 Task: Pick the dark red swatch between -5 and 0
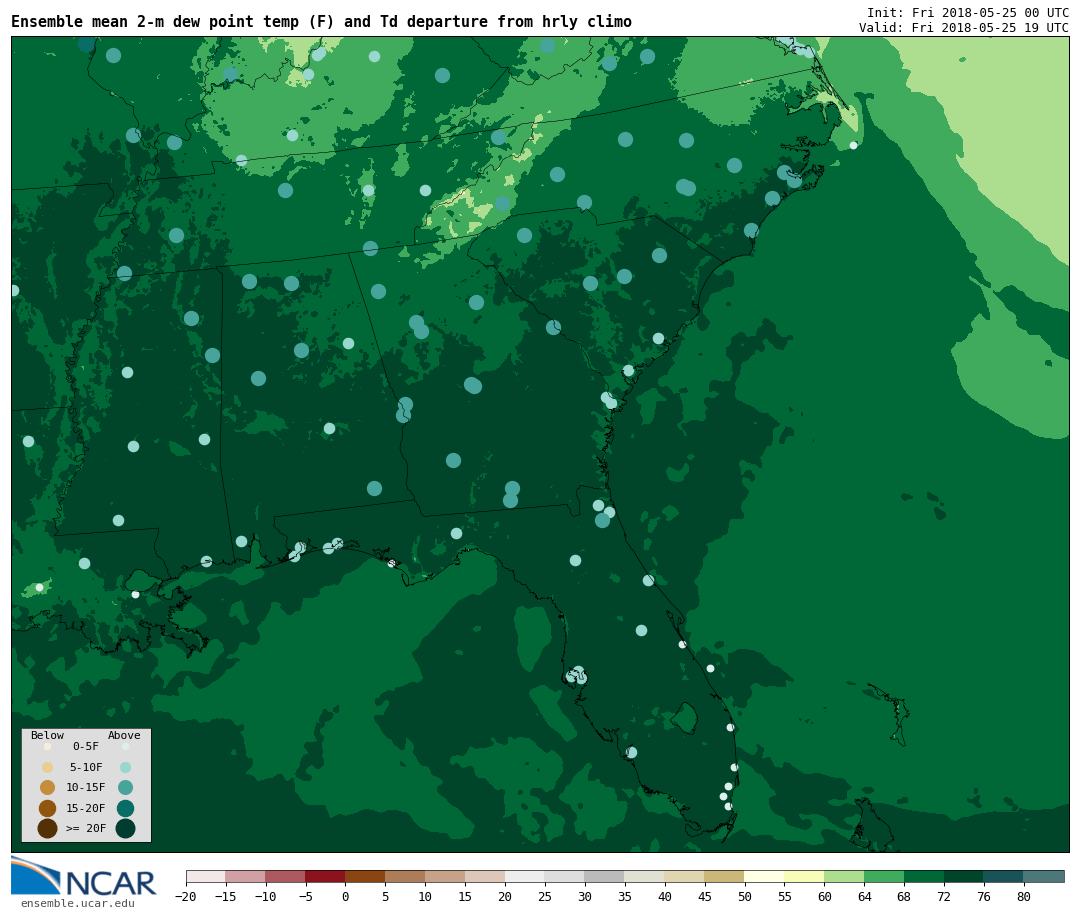pos(325,876)
